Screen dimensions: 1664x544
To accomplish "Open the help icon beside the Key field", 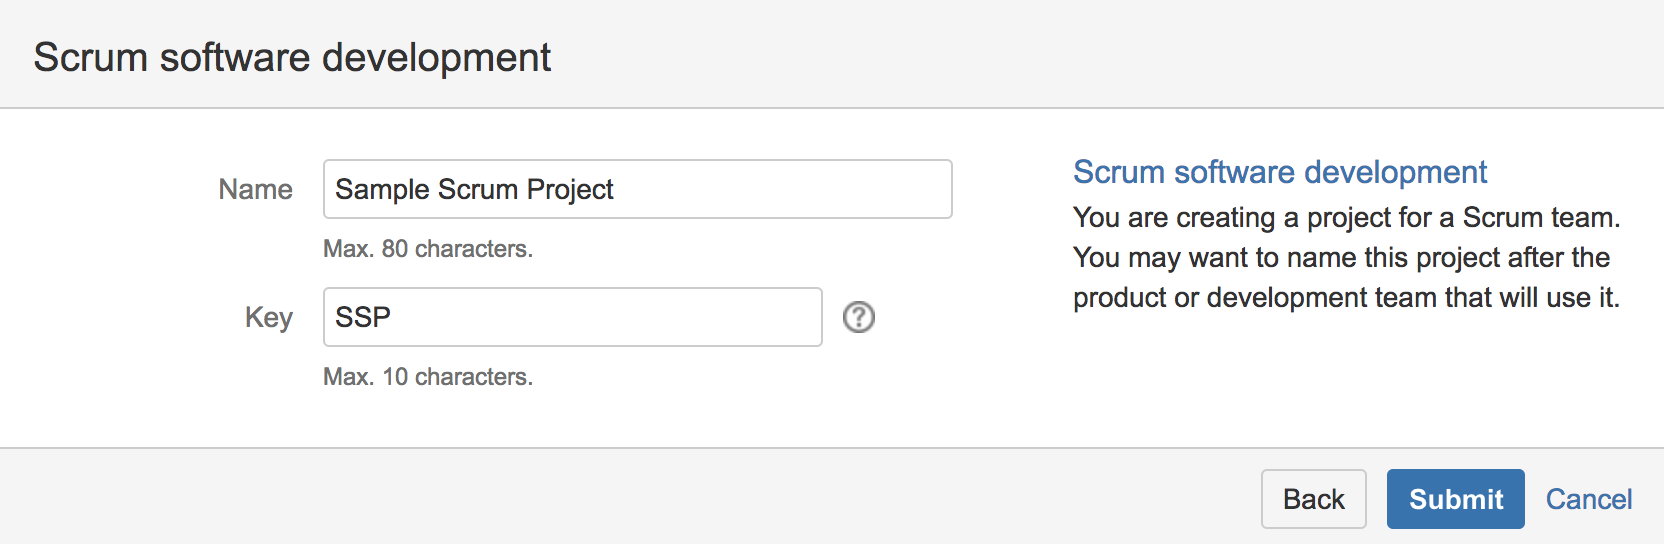I will coord(858,317).
